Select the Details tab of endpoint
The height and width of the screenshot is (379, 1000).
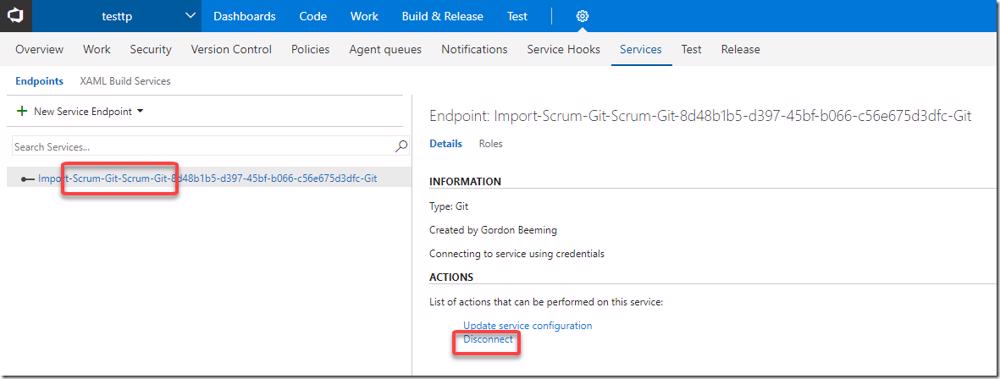pyautogui.click(x=446, y=144)
